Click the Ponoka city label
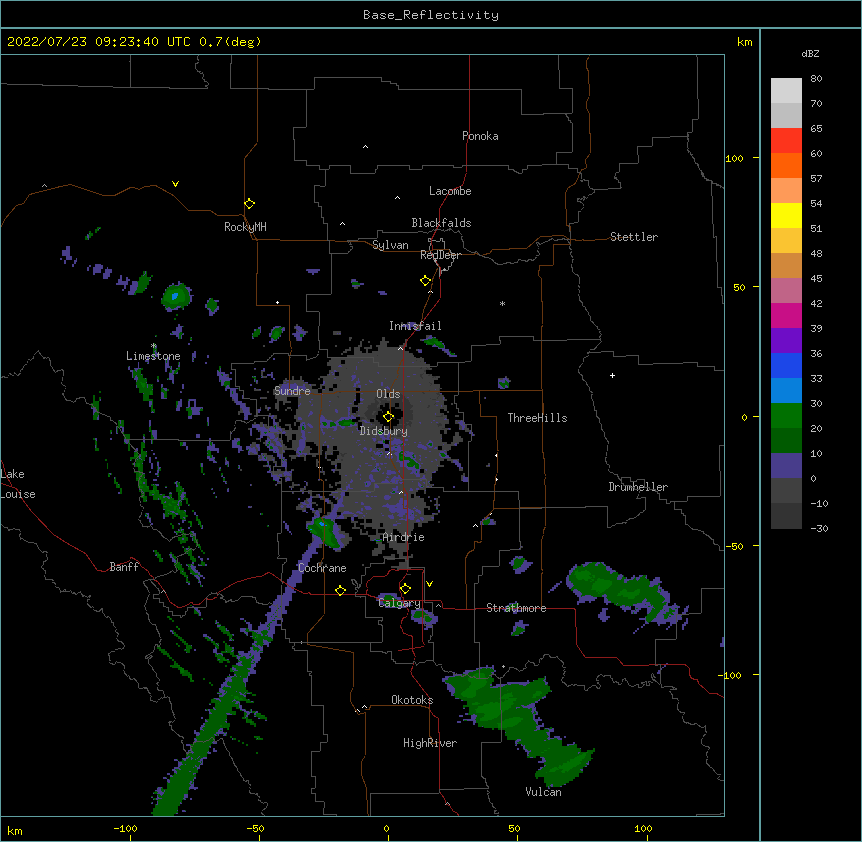862x842 pixels. coord(480,136)
